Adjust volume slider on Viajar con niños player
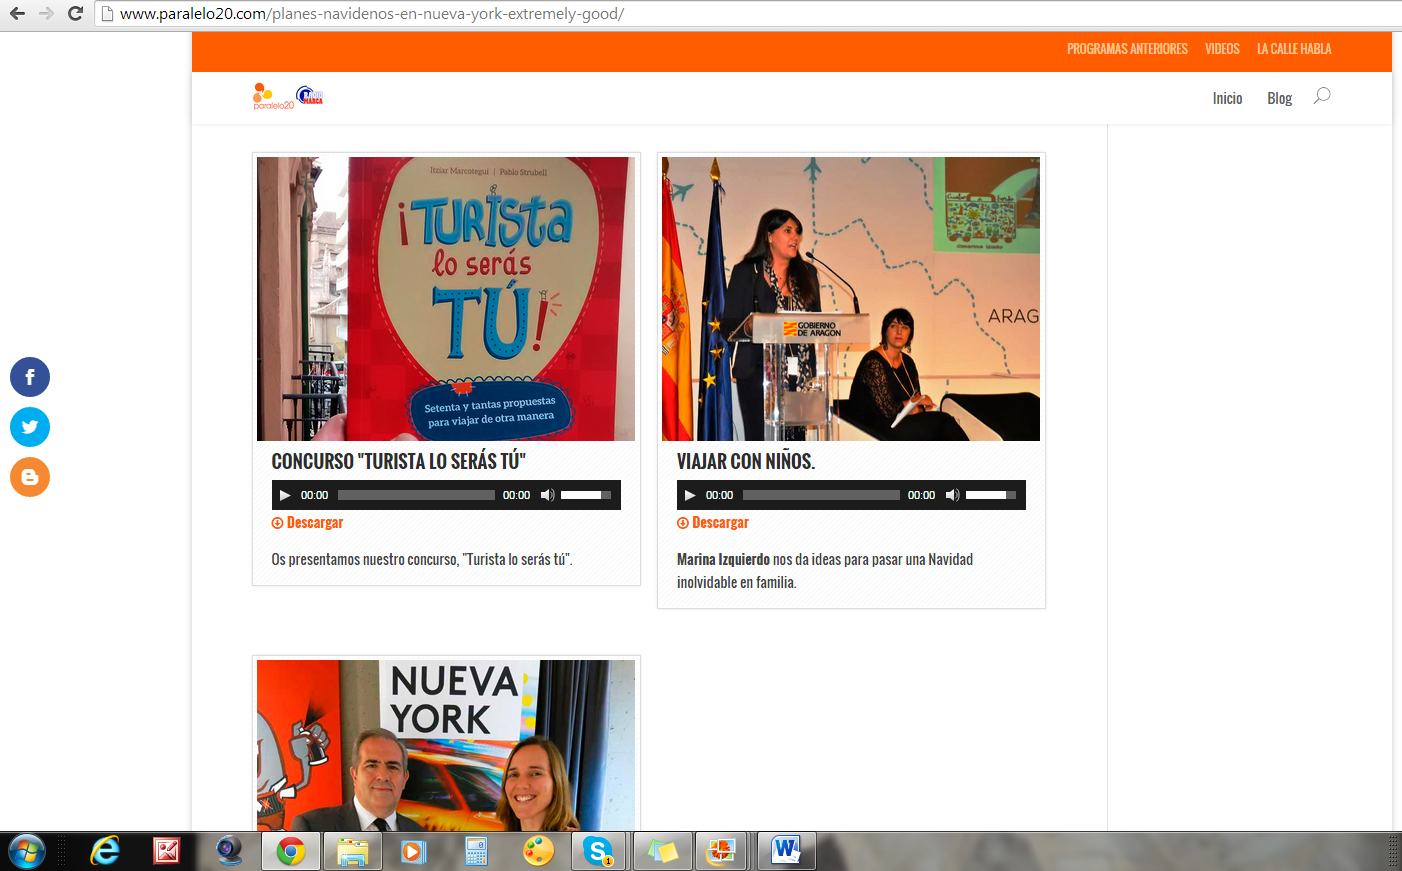Screen dimensions: 1402x871 point(990,495)
